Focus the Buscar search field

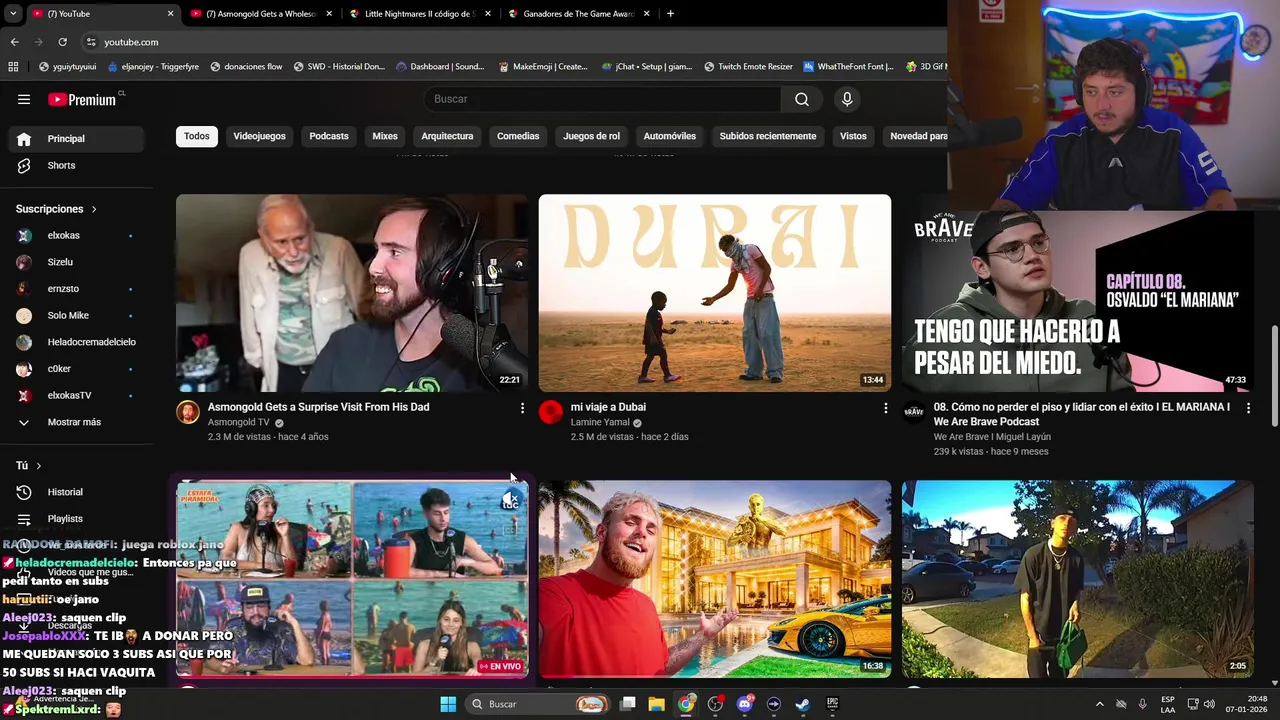(603, 99)
